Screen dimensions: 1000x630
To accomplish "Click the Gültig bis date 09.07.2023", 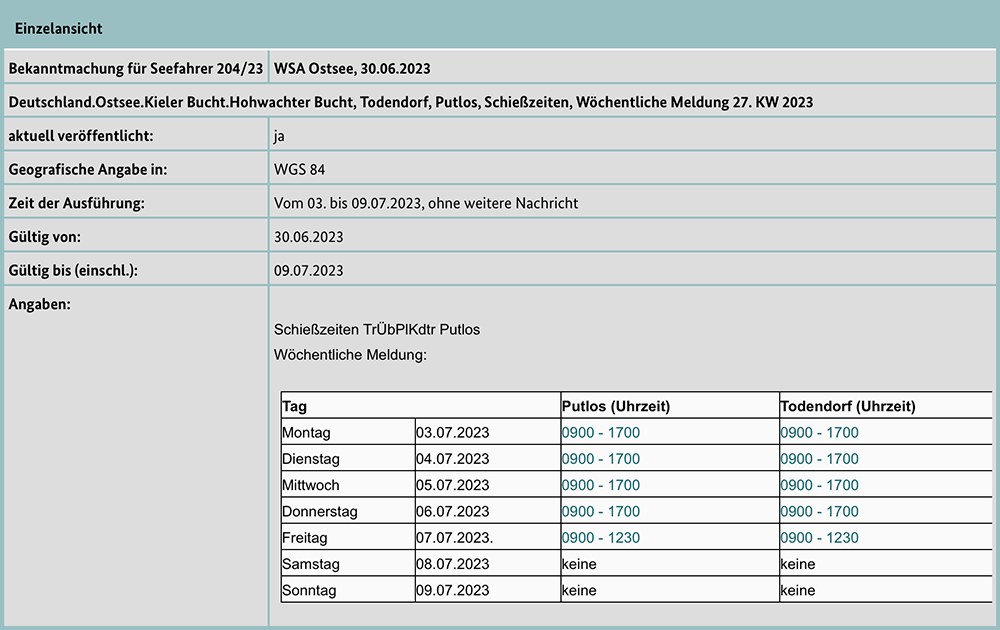I will pyautogui.click(x=308, y=271).
